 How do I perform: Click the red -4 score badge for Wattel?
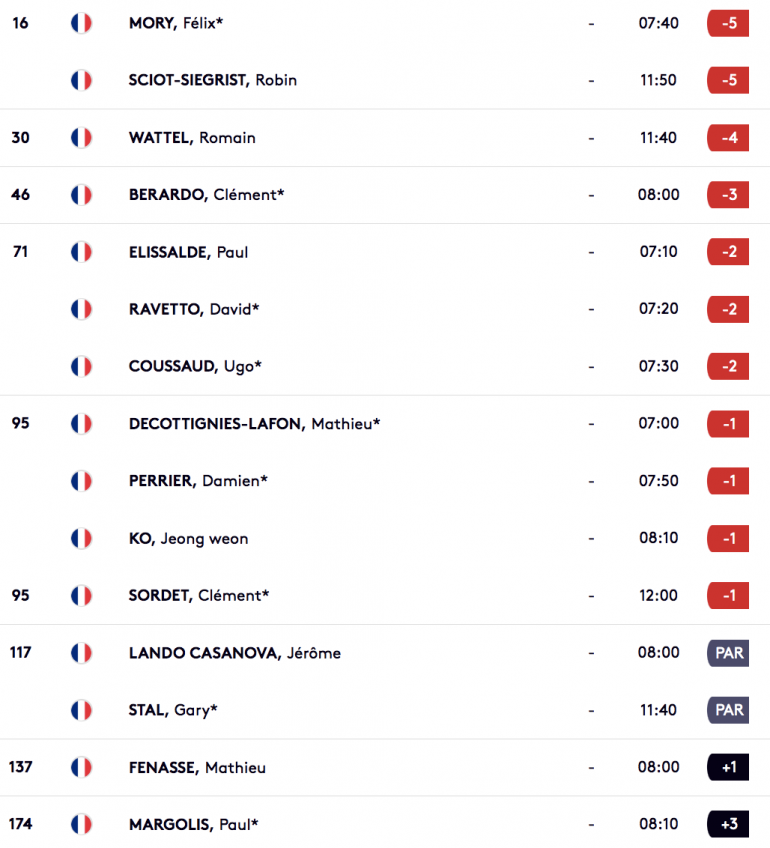(728, 138)
